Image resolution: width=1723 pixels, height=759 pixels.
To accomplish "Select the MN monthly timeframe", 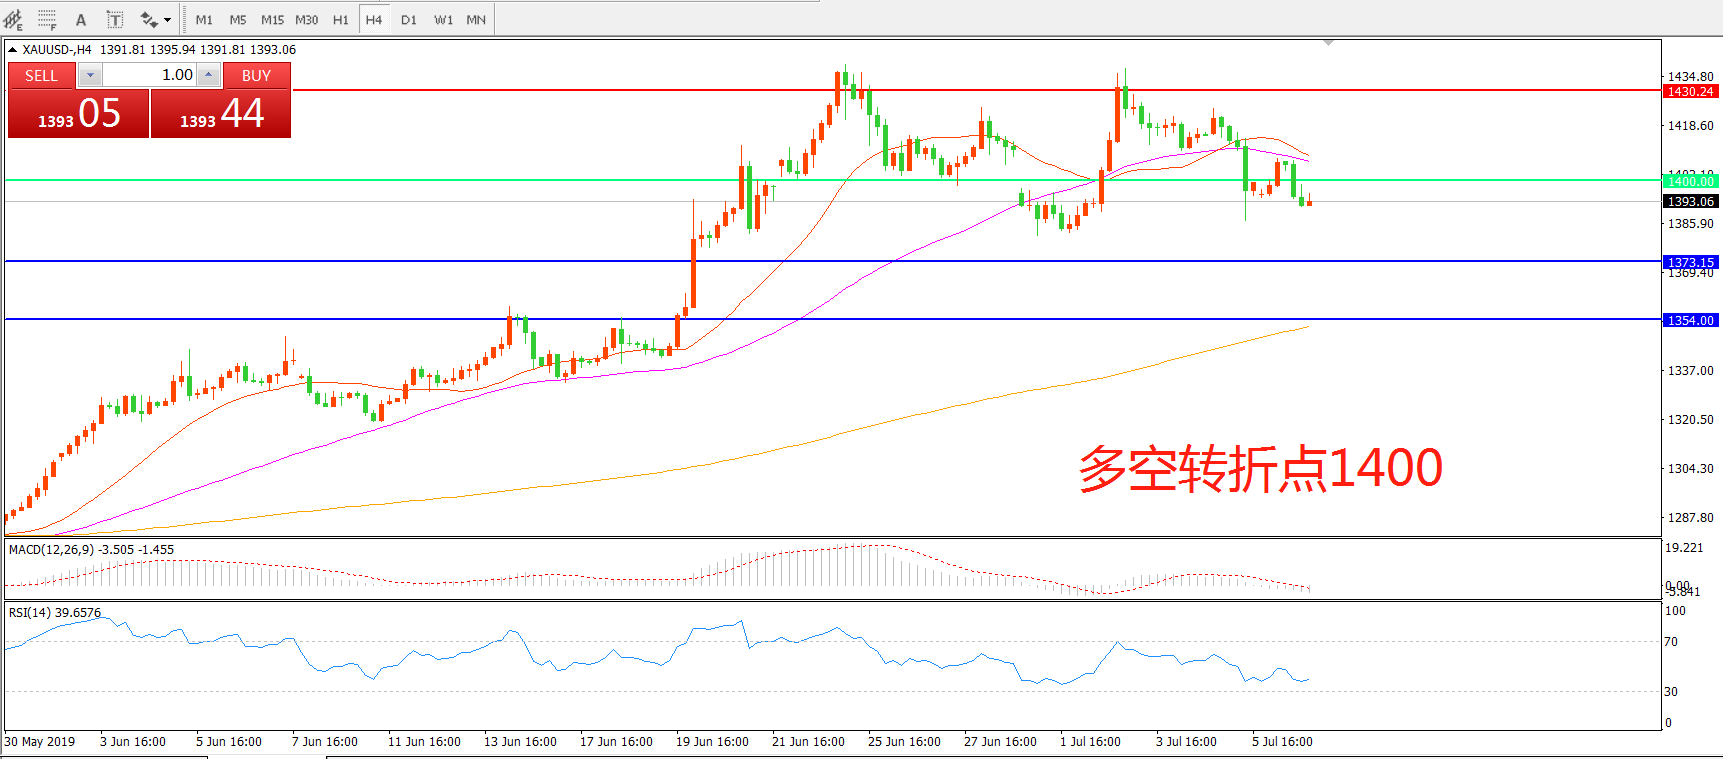I will click(476, 19).
